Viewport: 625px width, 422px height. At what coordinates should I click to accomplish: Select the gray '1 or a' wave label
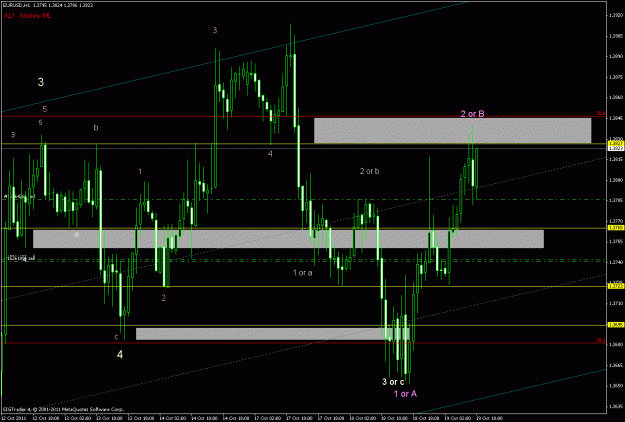click(x=303, y=273)
